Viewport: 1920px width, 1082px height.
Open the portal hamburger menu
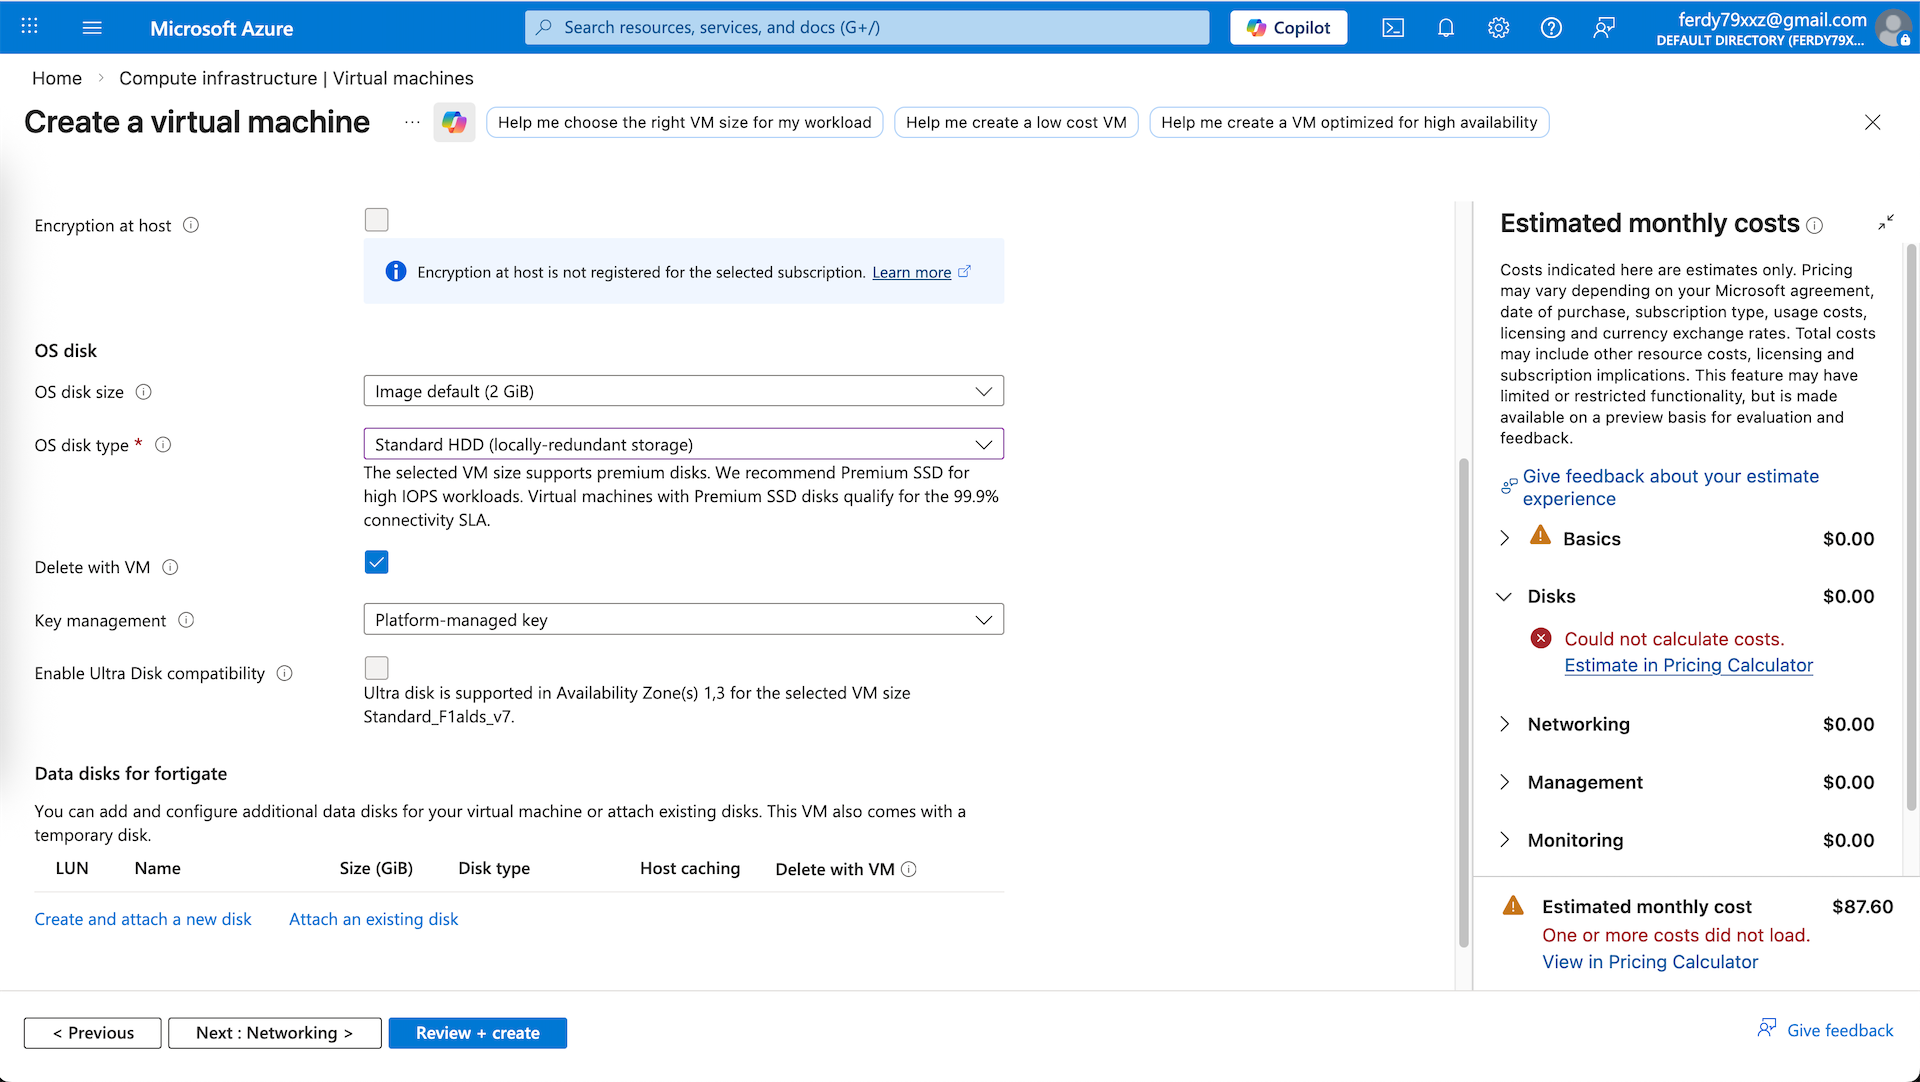pos(92,28)
